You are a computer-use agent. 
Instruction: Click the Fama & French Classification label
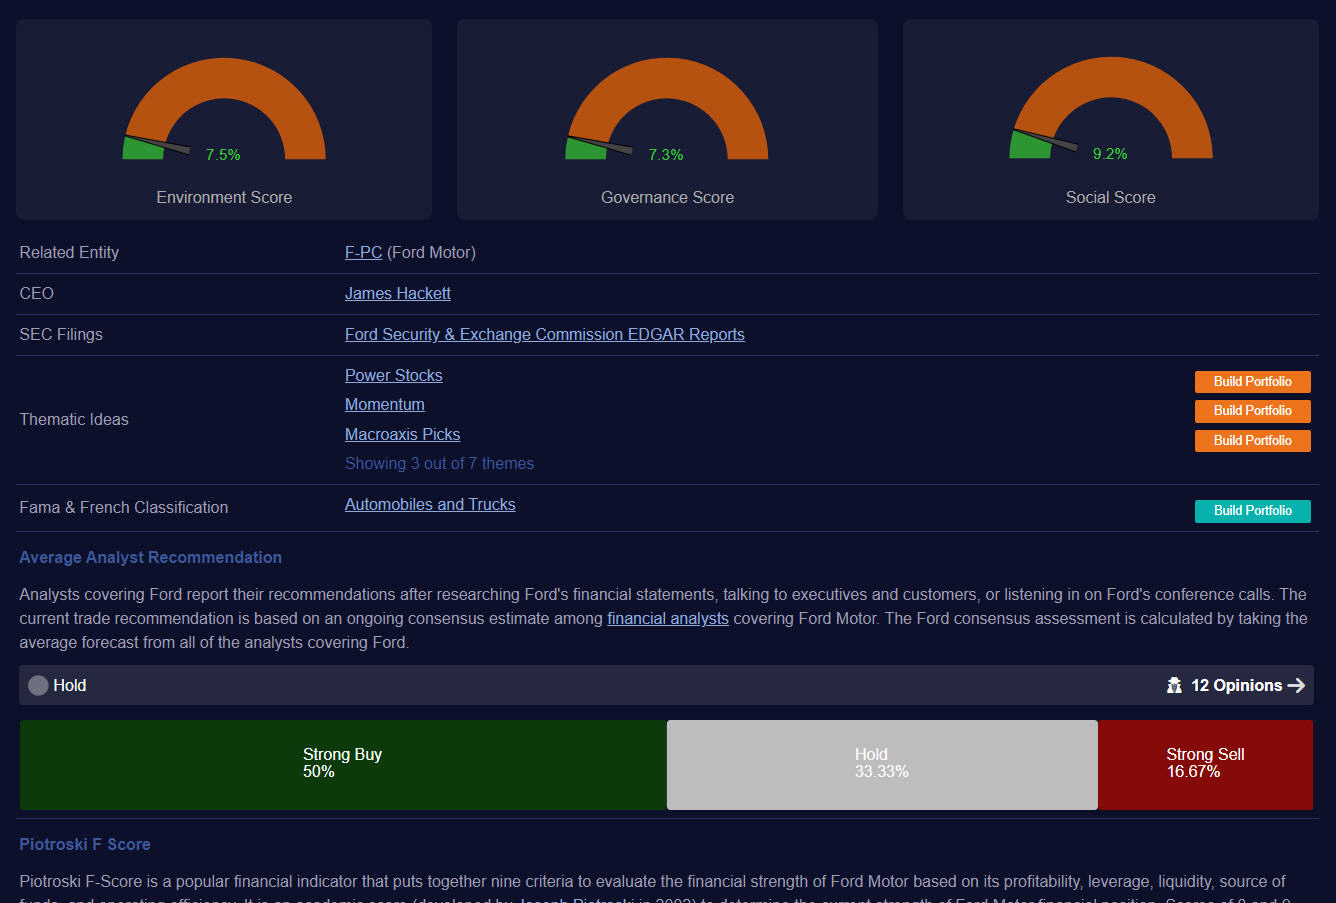pyautogui.click(x=124, y=508)
